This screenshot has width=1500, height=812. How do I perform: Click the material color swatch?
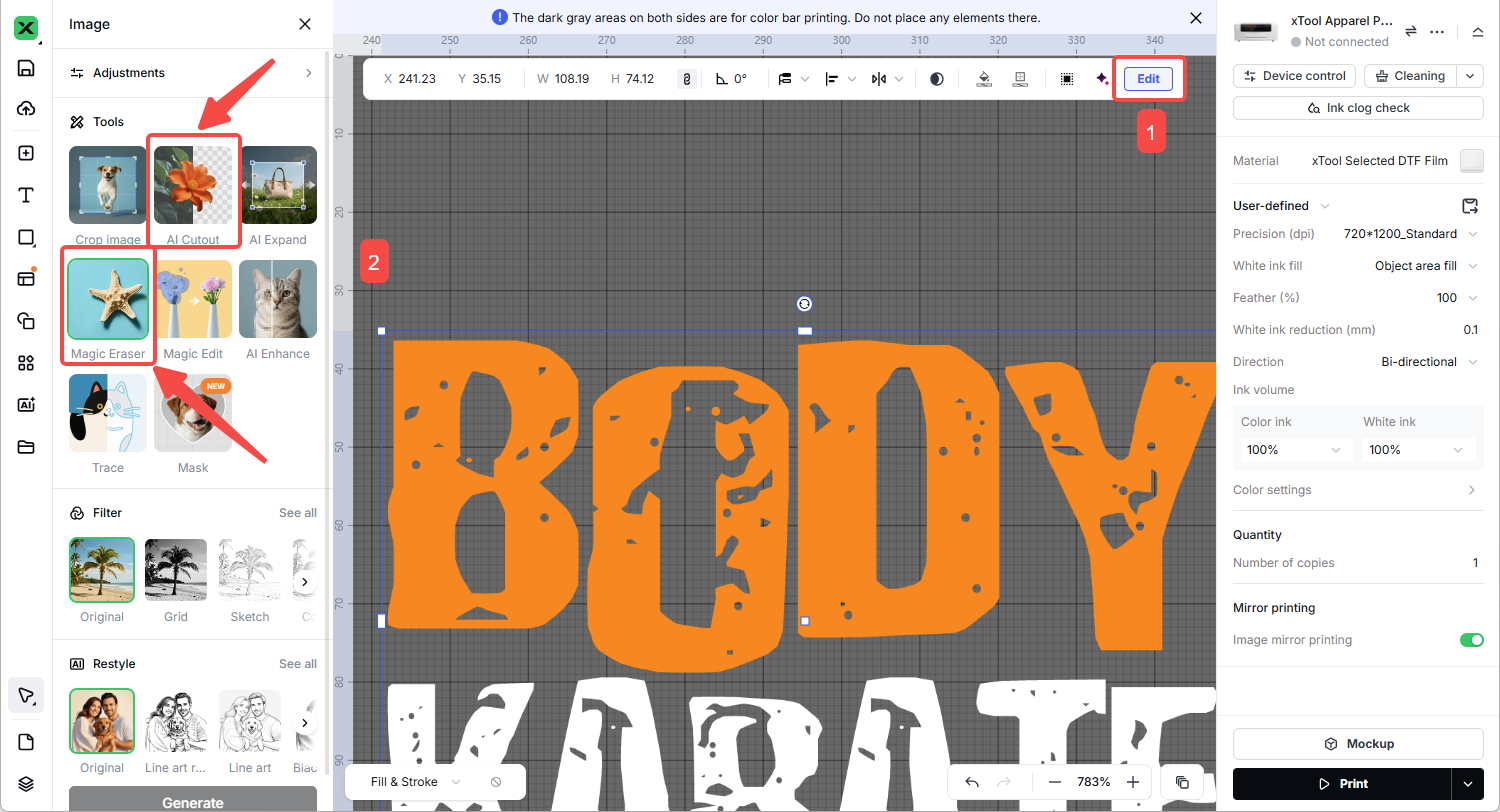click(1472, 161)
